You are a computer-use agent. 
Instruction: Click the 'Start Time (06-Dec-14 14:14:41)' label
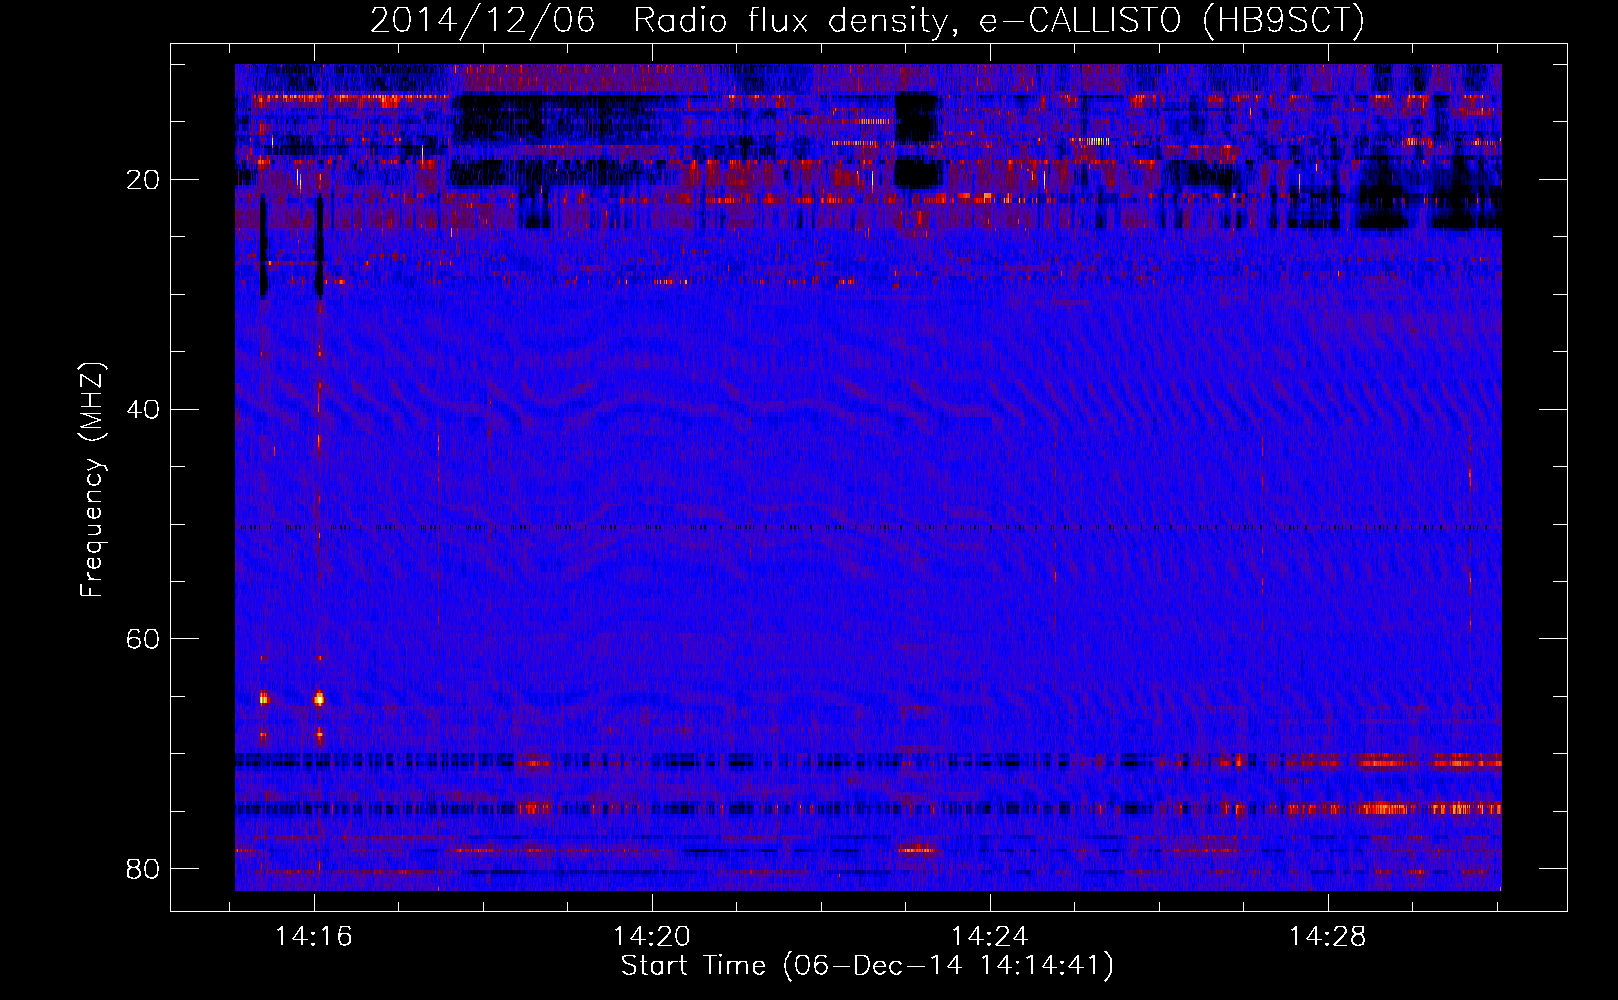coord(867,966)
